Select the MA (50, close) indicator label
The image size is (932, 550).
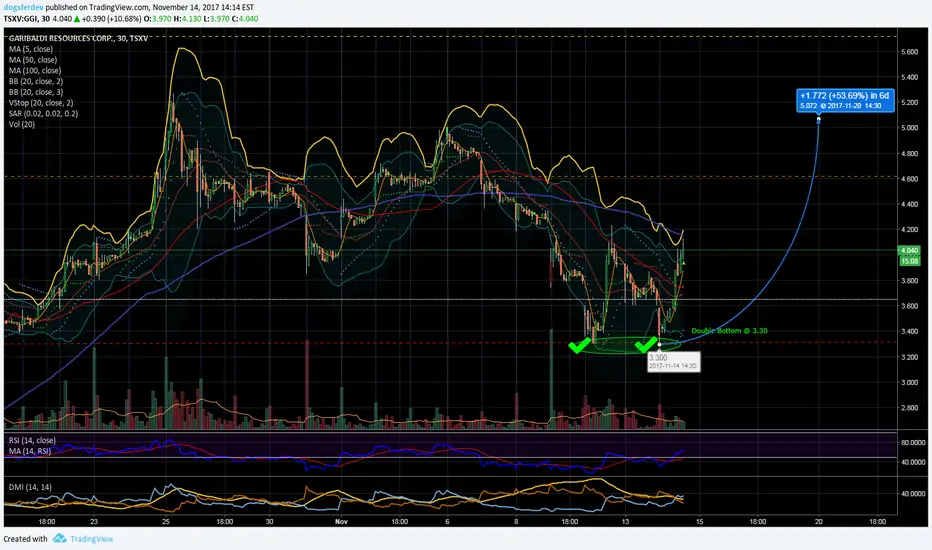click(x=33, y=60)
